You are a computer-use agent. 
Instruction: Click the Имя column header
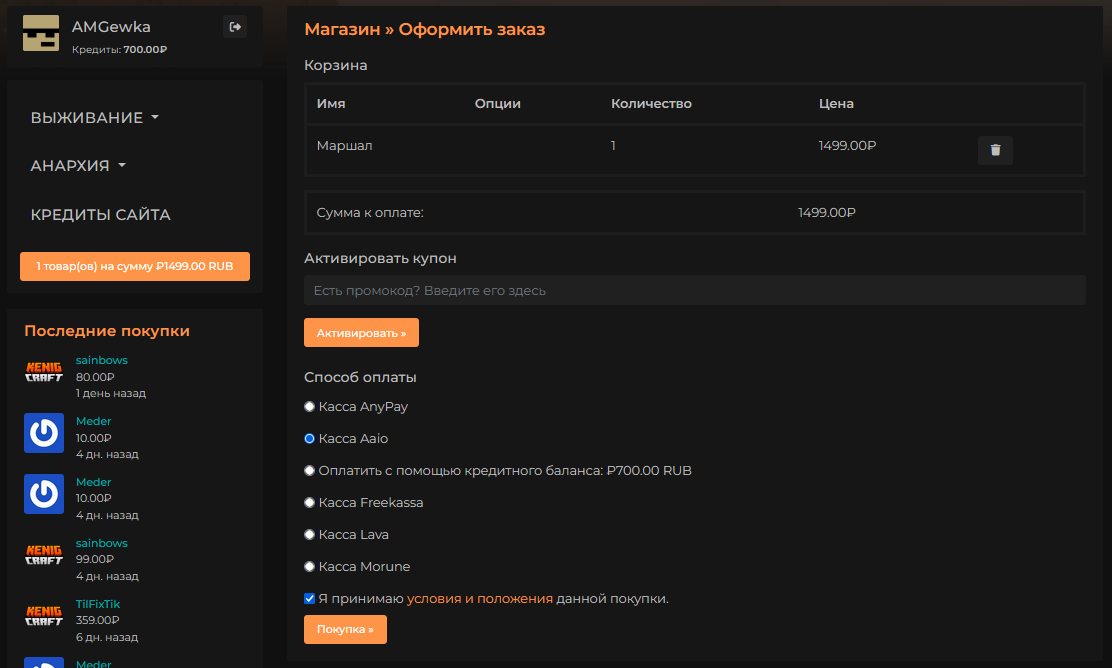coord(330,104)
